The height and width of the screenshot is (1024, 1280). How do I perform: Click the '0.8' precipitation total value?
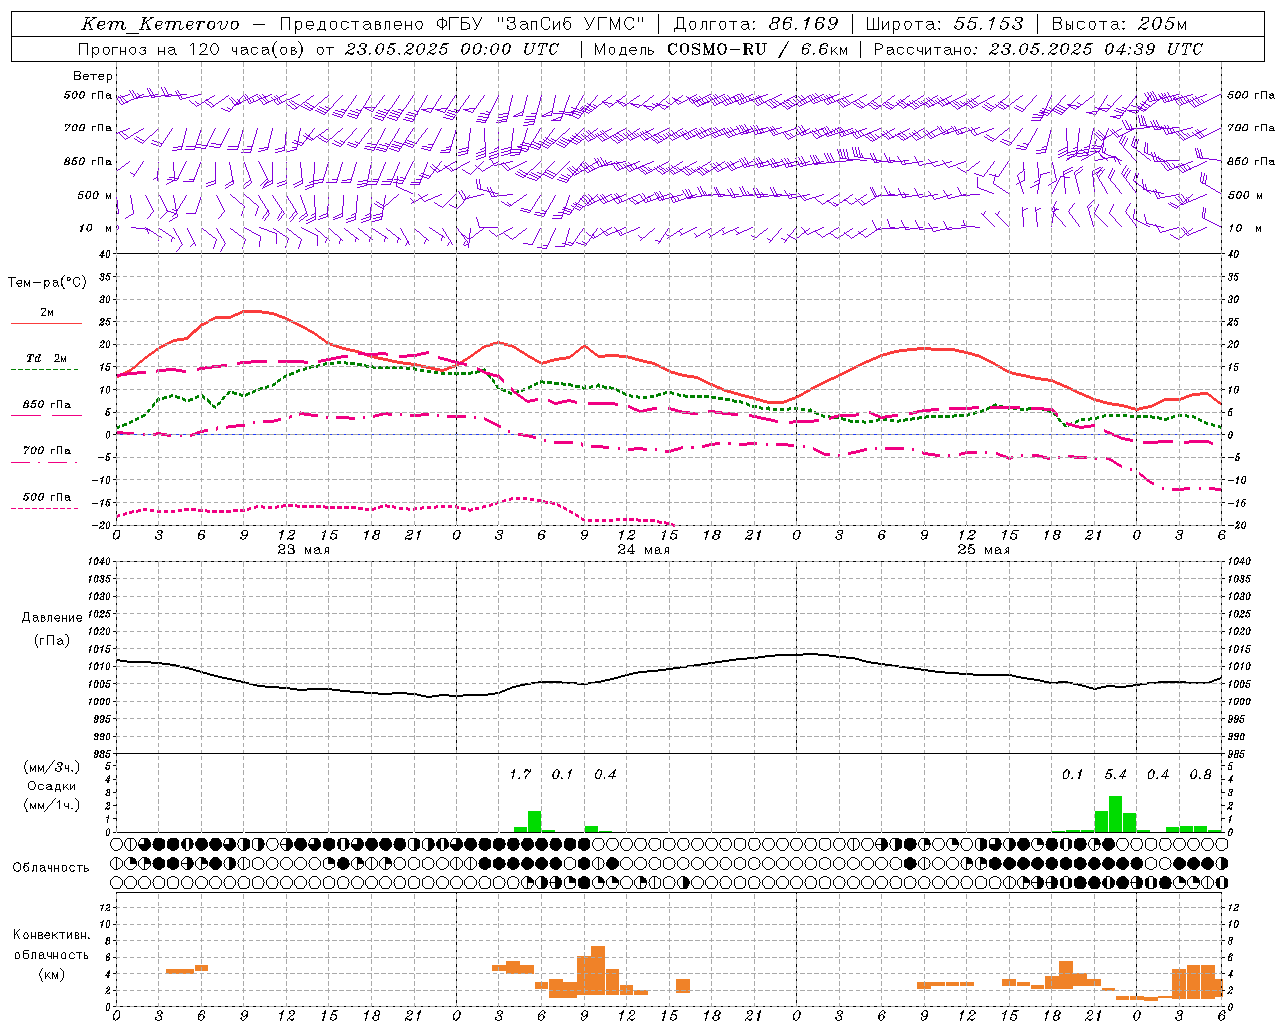(1200, 775)
